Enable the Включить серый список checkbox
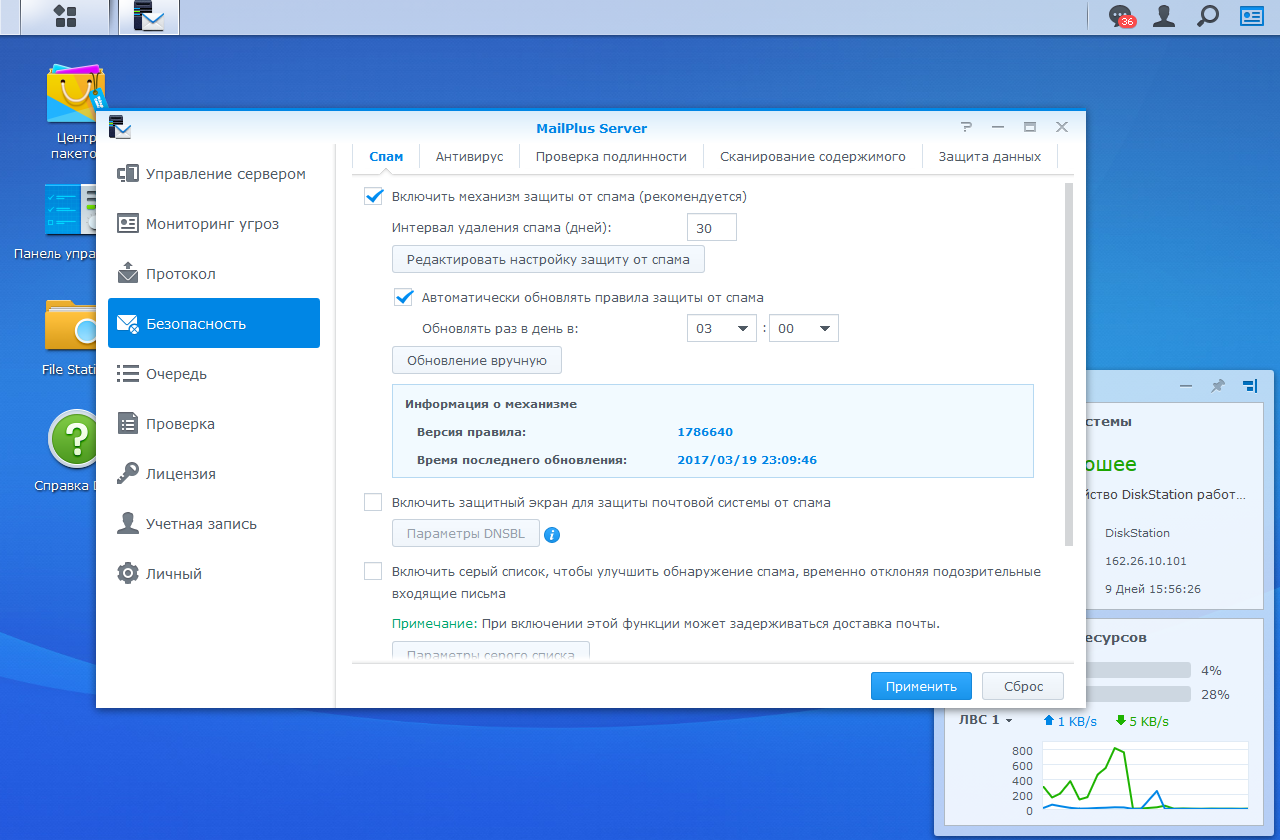The height and width of the screenshot is (840, 1280). (373, 571)
